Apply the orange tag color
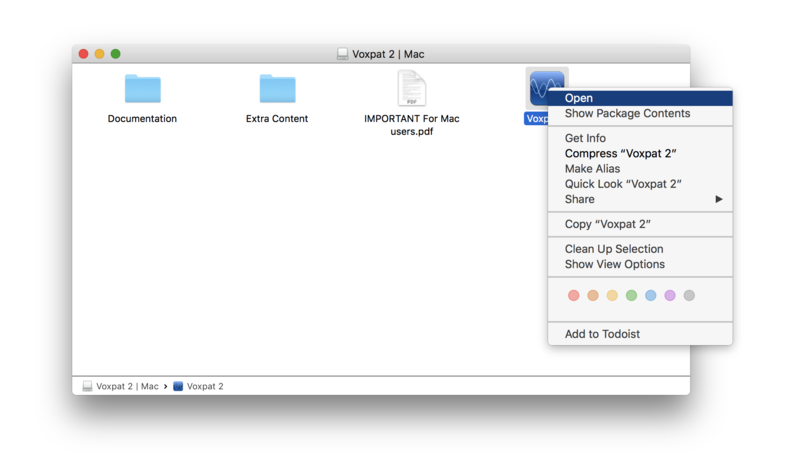 pos(593,295)
